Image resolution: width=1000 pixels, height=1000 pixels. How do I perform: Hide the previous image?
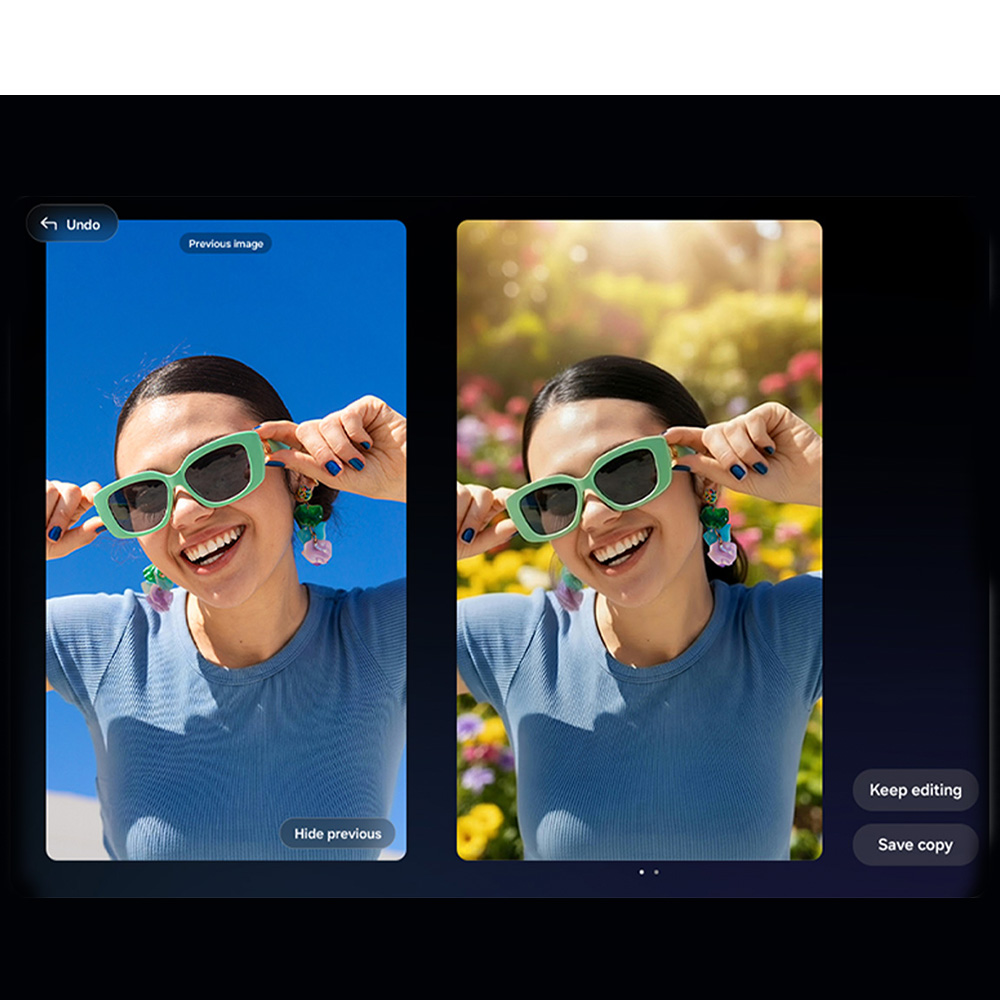(x=337, y=834)
